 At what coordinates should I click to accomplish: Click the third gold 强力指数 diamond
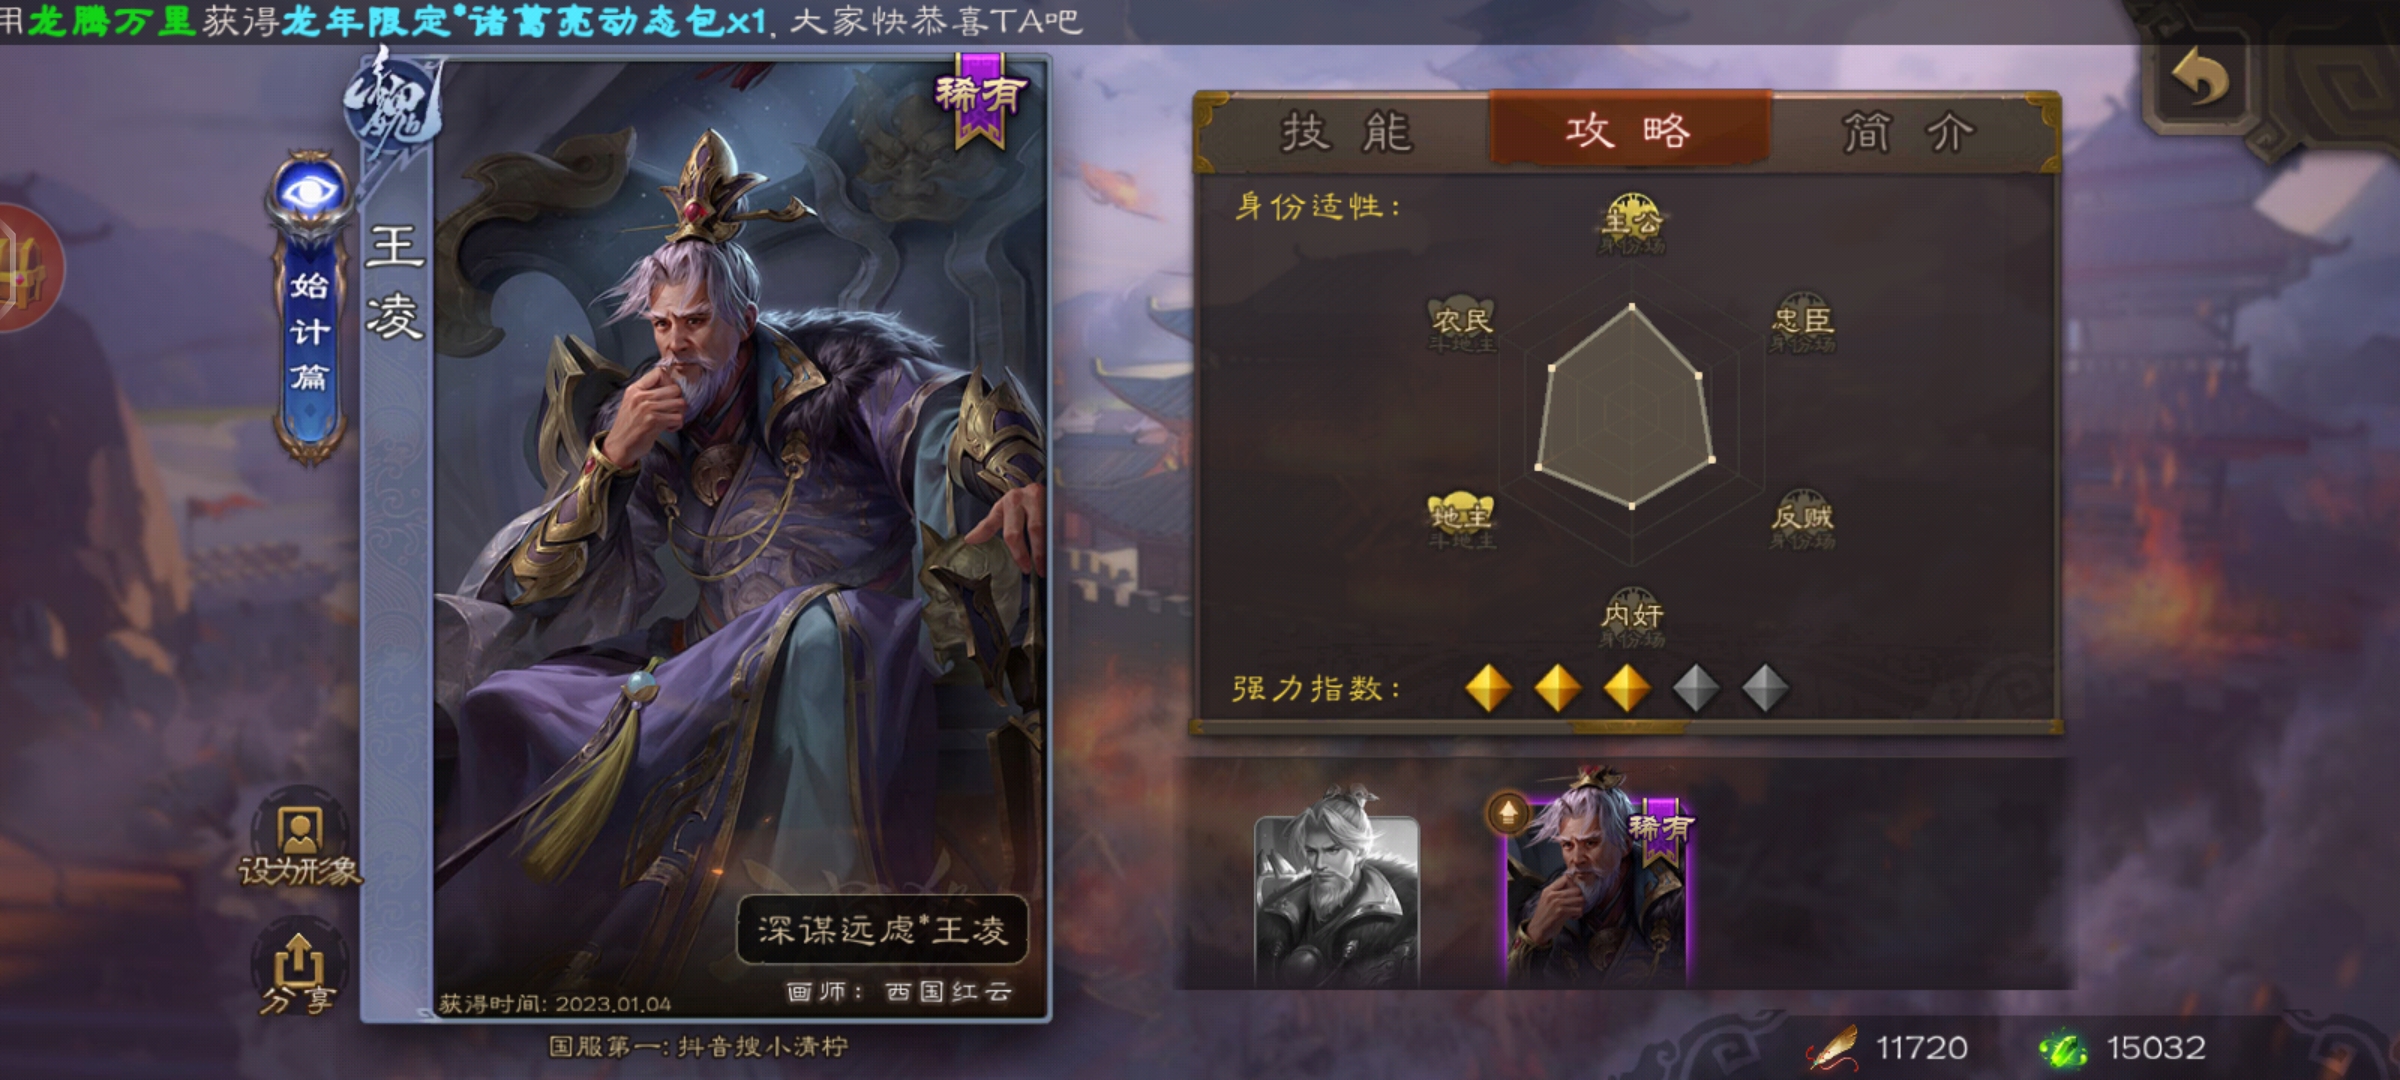click(x=1626, y=688)
